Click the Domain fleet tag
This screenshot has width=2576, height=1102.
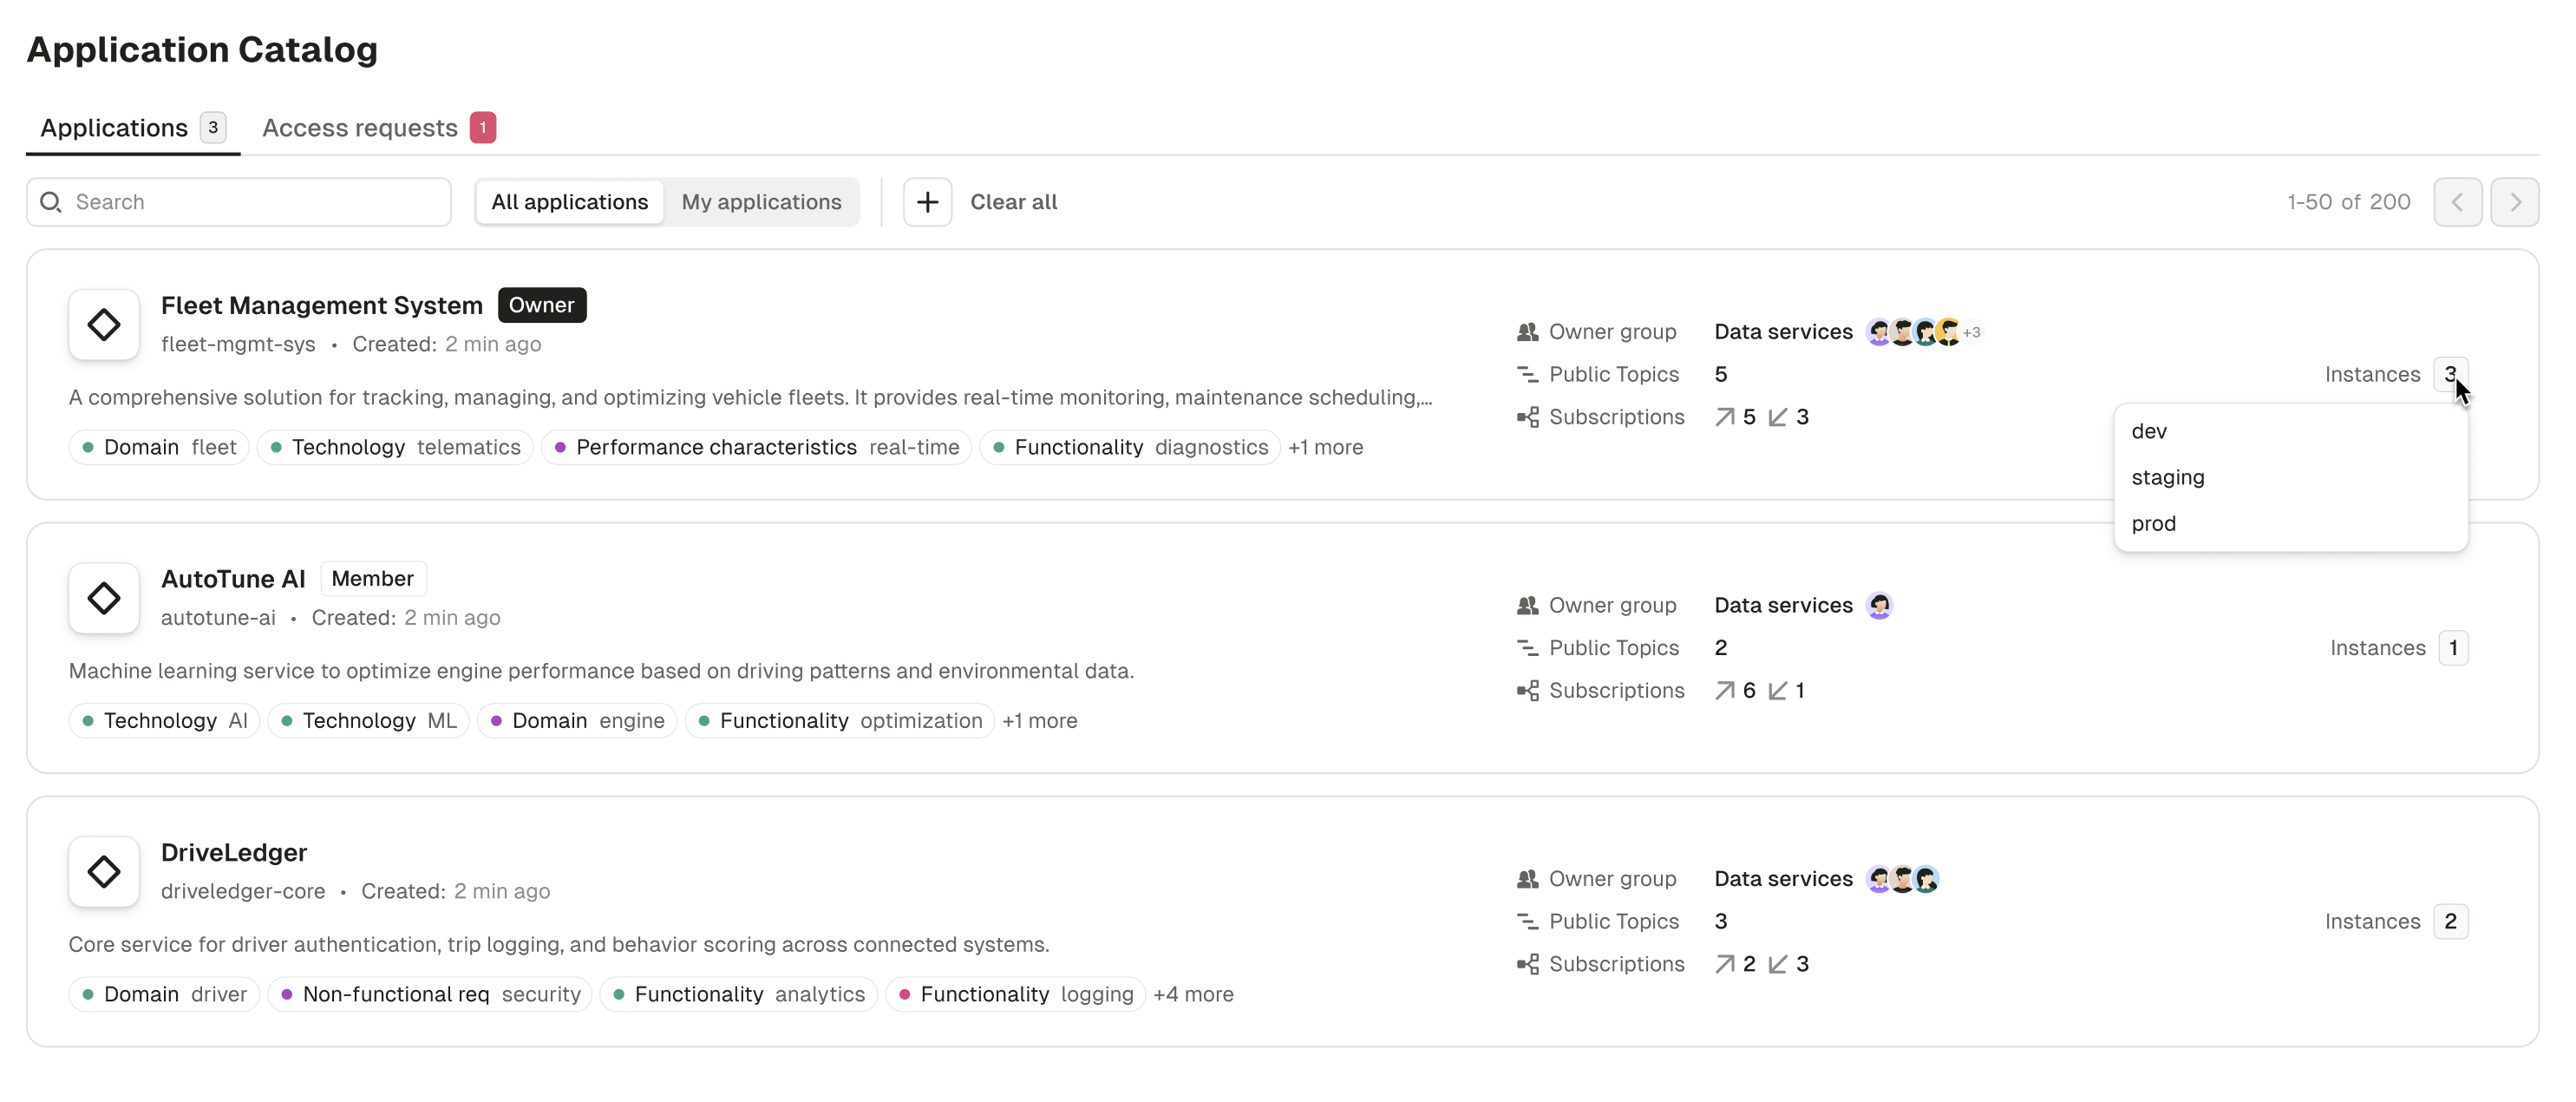coord(159,447)
